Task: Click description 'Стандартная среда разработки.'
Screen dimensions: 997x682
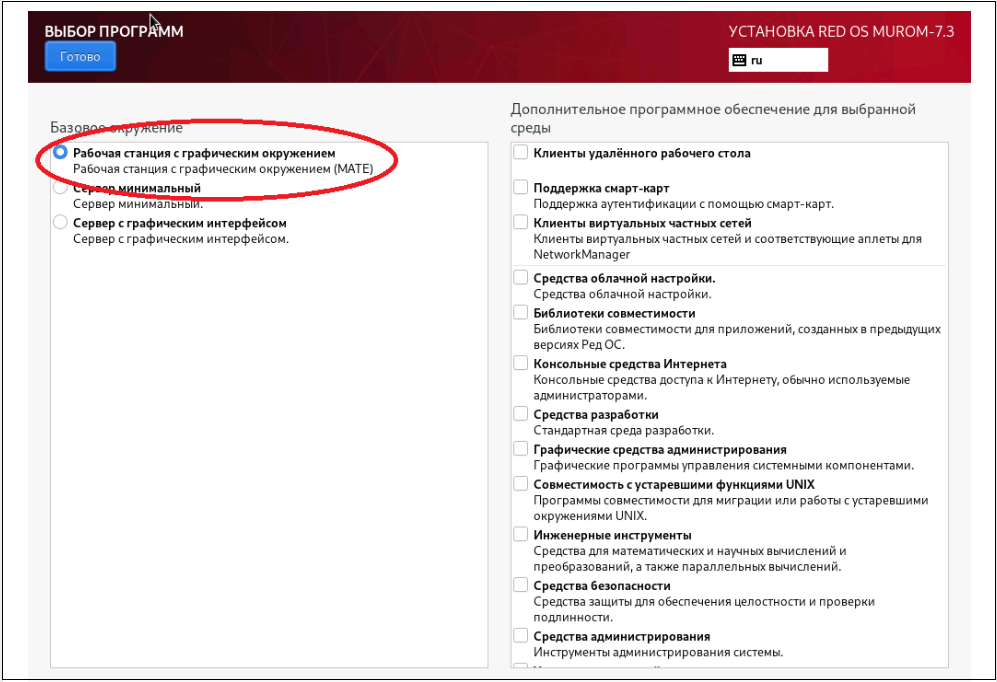Action: [624, 430]
